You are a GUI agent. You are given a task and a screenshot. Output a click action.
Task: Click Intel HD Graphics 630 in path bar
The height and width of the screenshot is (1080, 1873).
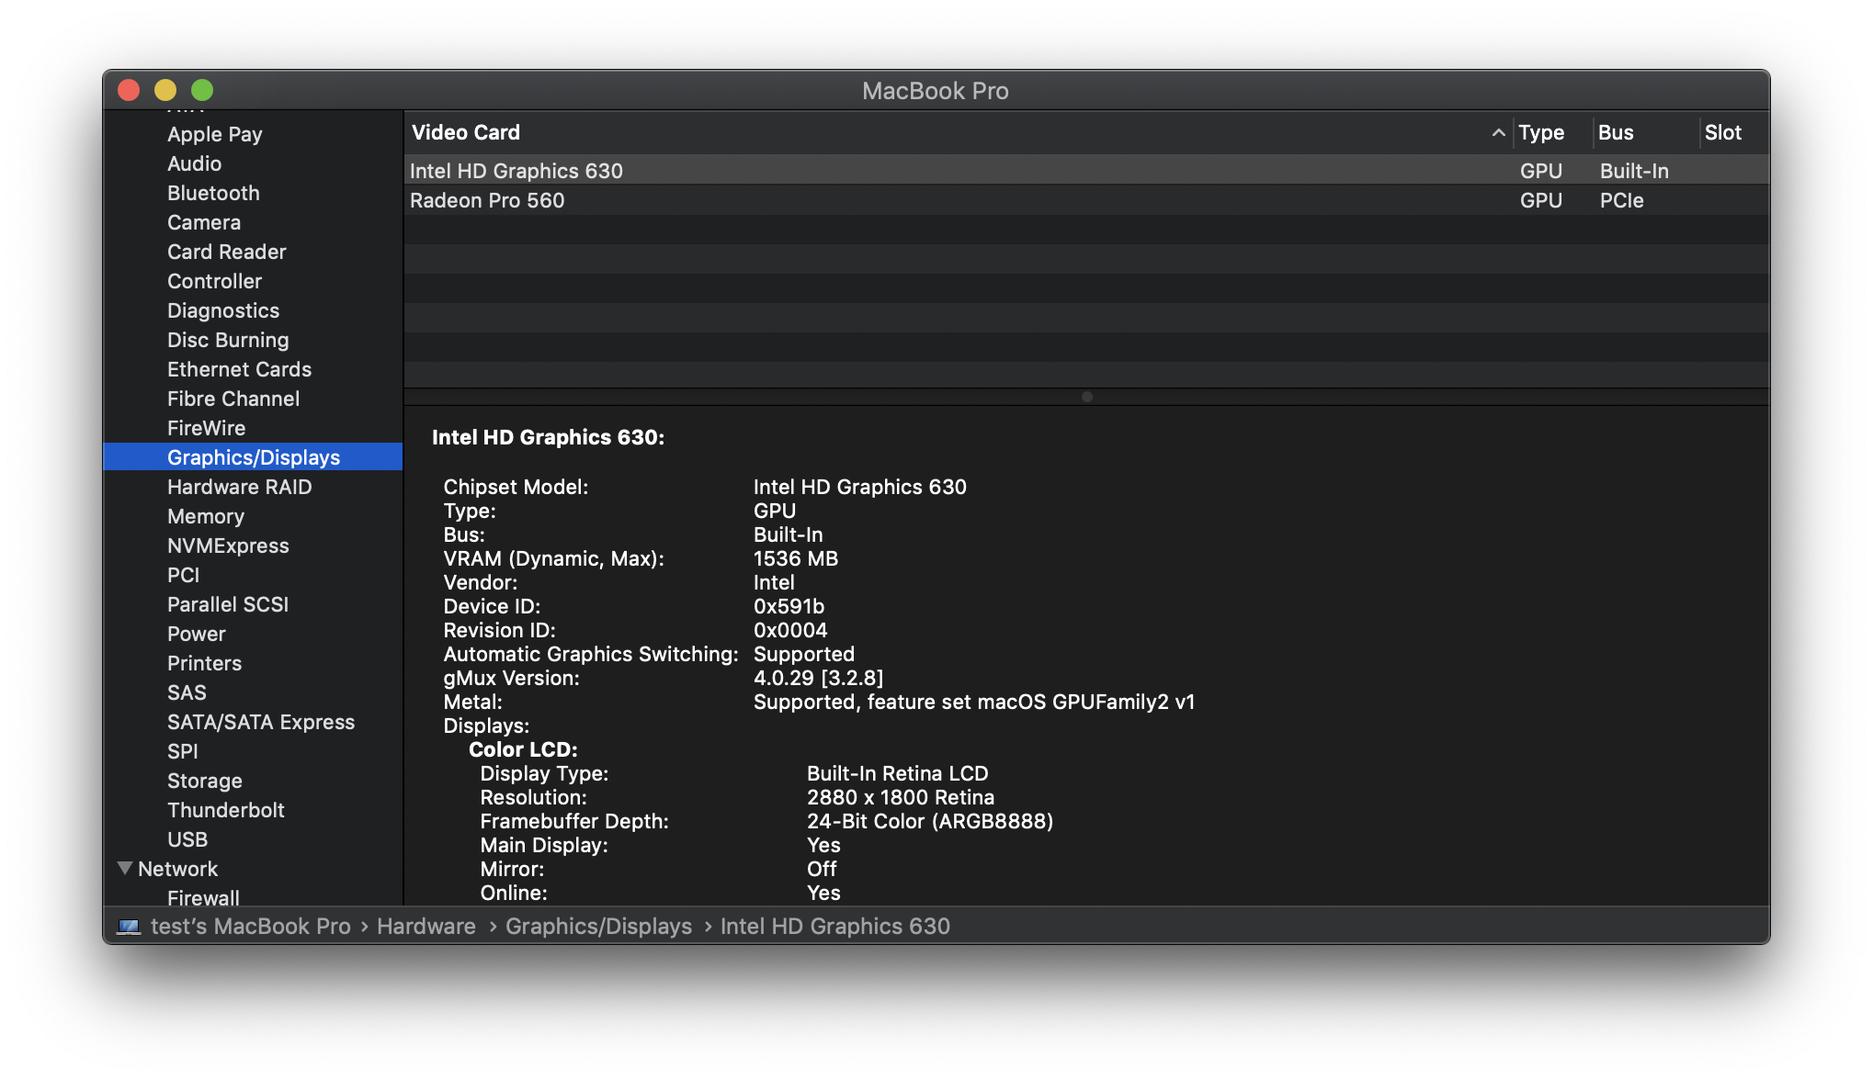click(835, 927)
